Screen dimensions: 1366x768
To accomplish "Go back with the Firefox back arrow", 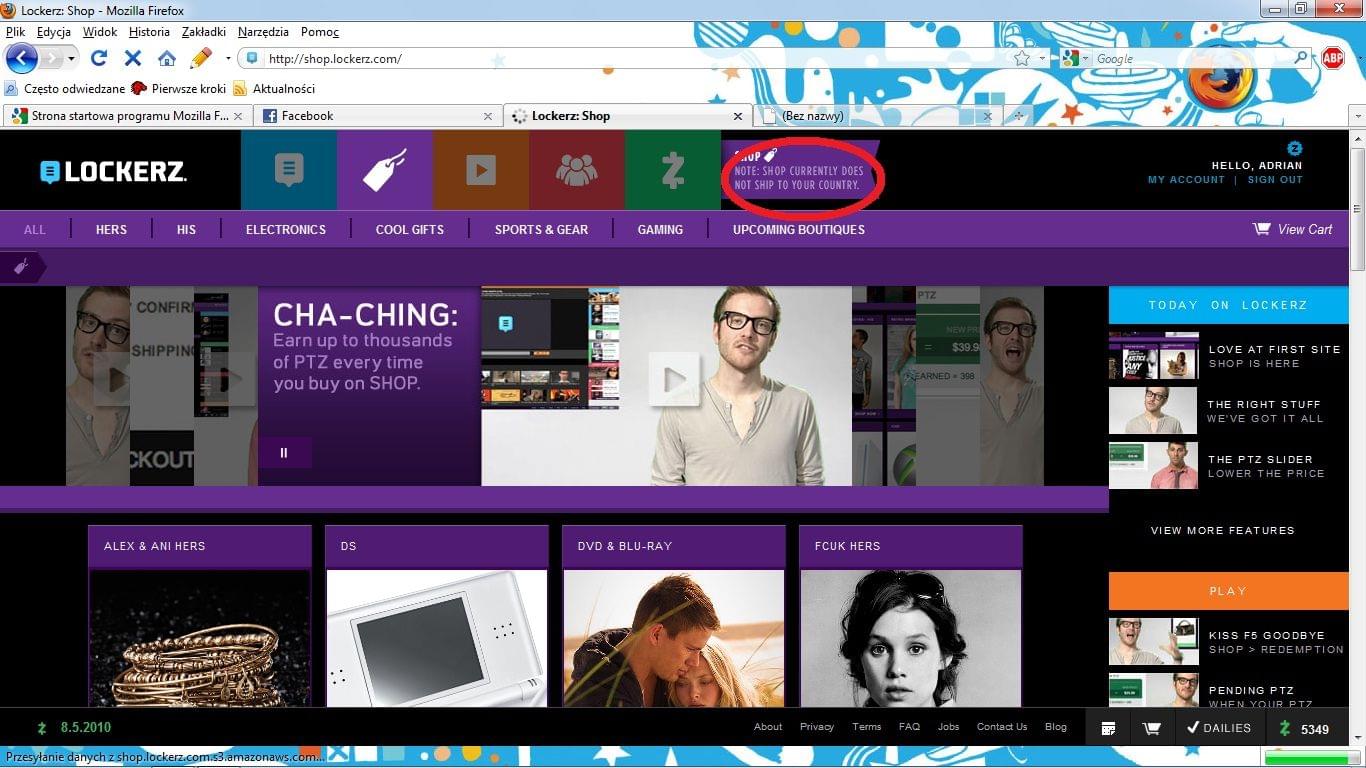I will click(x=21, y=58).
